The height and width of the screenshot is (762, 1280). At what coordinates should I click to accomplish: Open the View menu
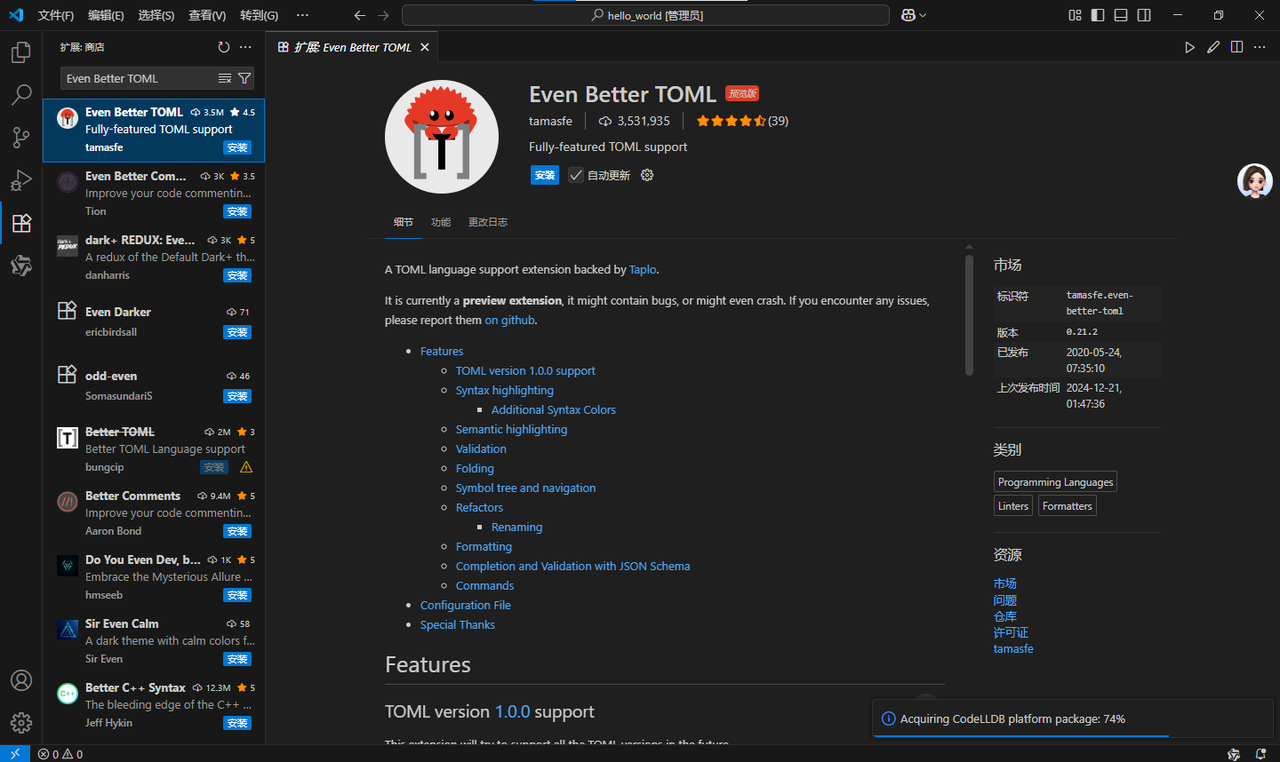pos(207,15)
